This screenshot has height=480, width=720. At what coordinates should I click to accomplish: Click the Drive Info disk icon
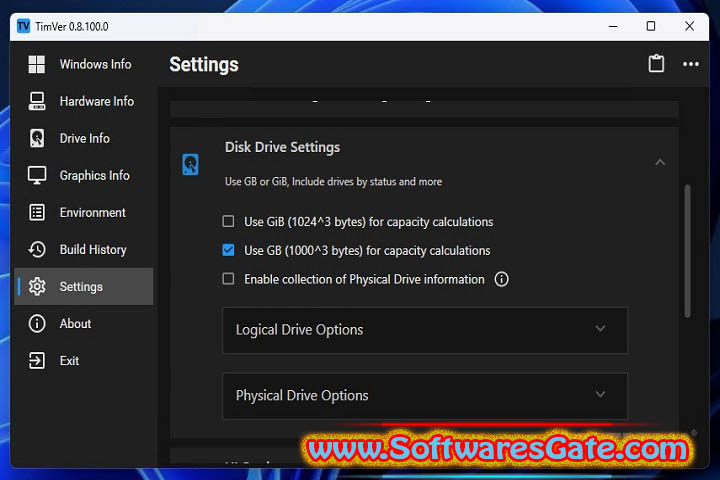click(37, 138)
